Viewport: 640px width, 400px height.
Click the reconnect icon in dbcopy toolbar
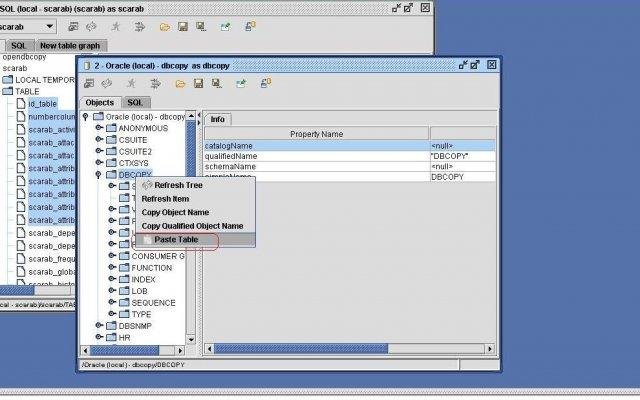(107, 84)
